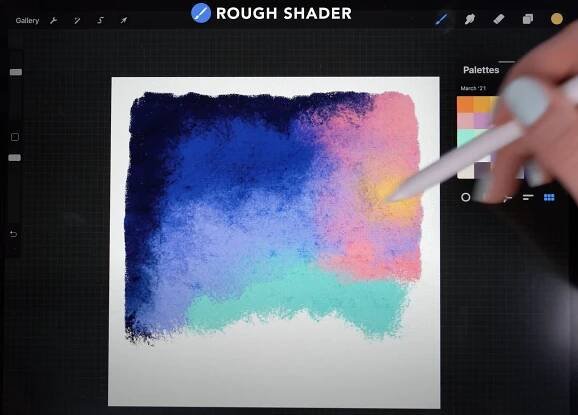578x415 pixels.
Task: Return to the Gallery
Action: 27,21
